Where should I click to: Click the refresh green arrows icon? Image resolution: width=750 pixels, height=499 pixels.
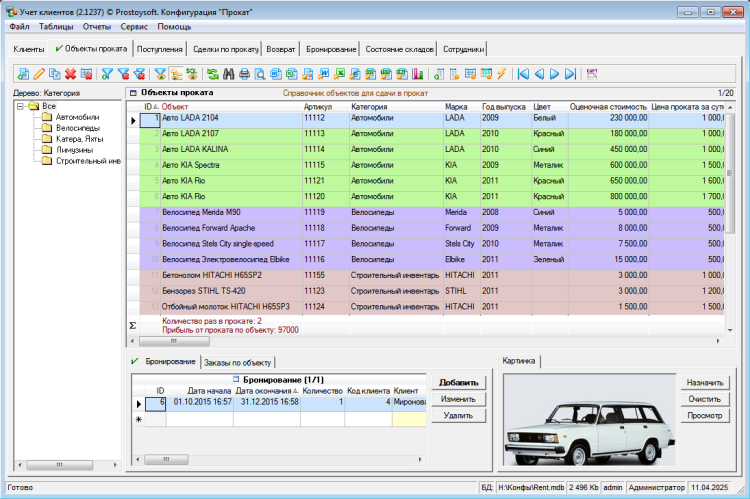pos(213,74)
